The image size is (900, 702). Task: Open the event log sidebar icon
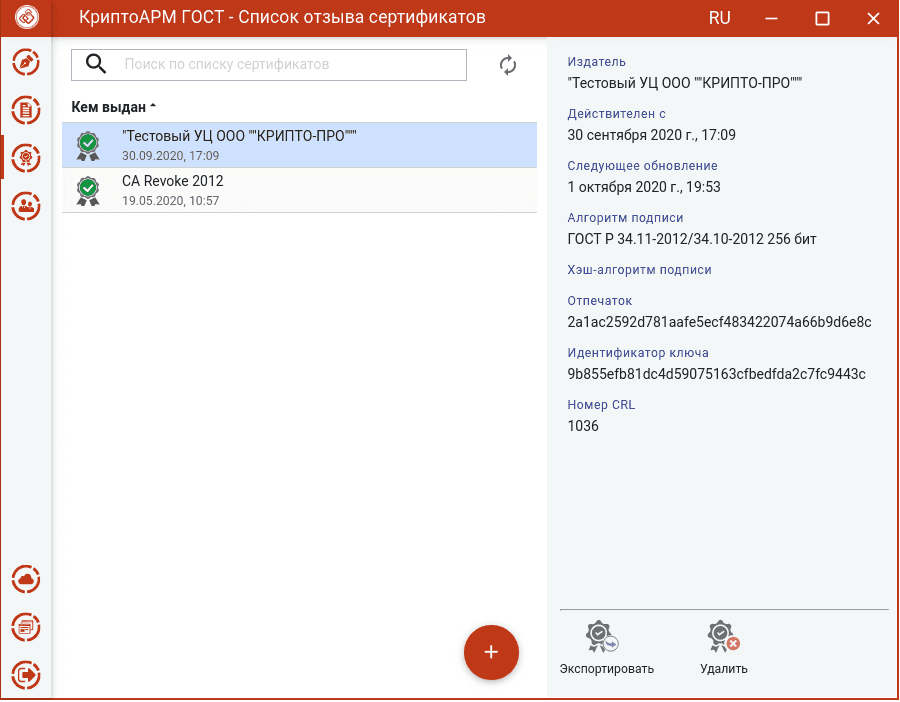[x=26, y=627]
